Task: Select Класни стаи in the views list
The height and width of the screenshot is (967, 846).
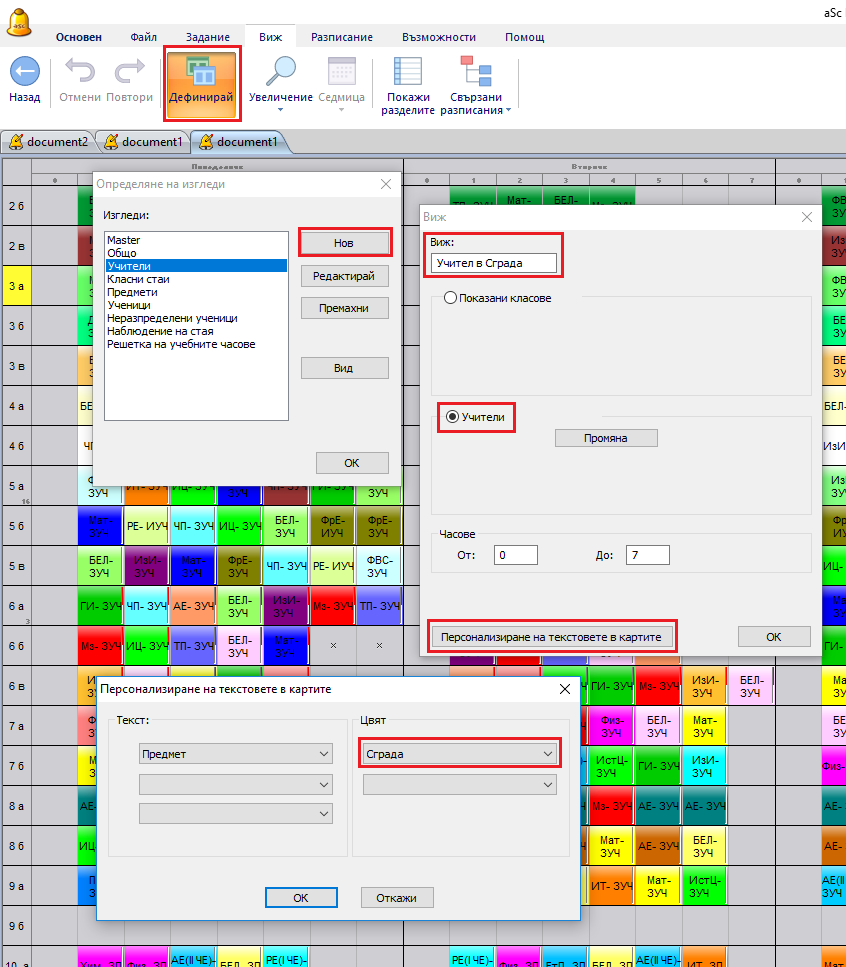Action: (138, 279)
